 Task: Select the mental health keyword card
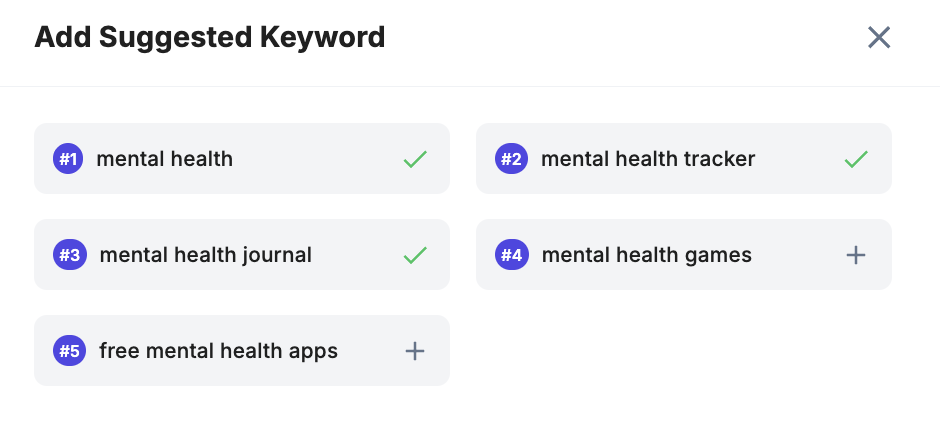coord(300,159)
